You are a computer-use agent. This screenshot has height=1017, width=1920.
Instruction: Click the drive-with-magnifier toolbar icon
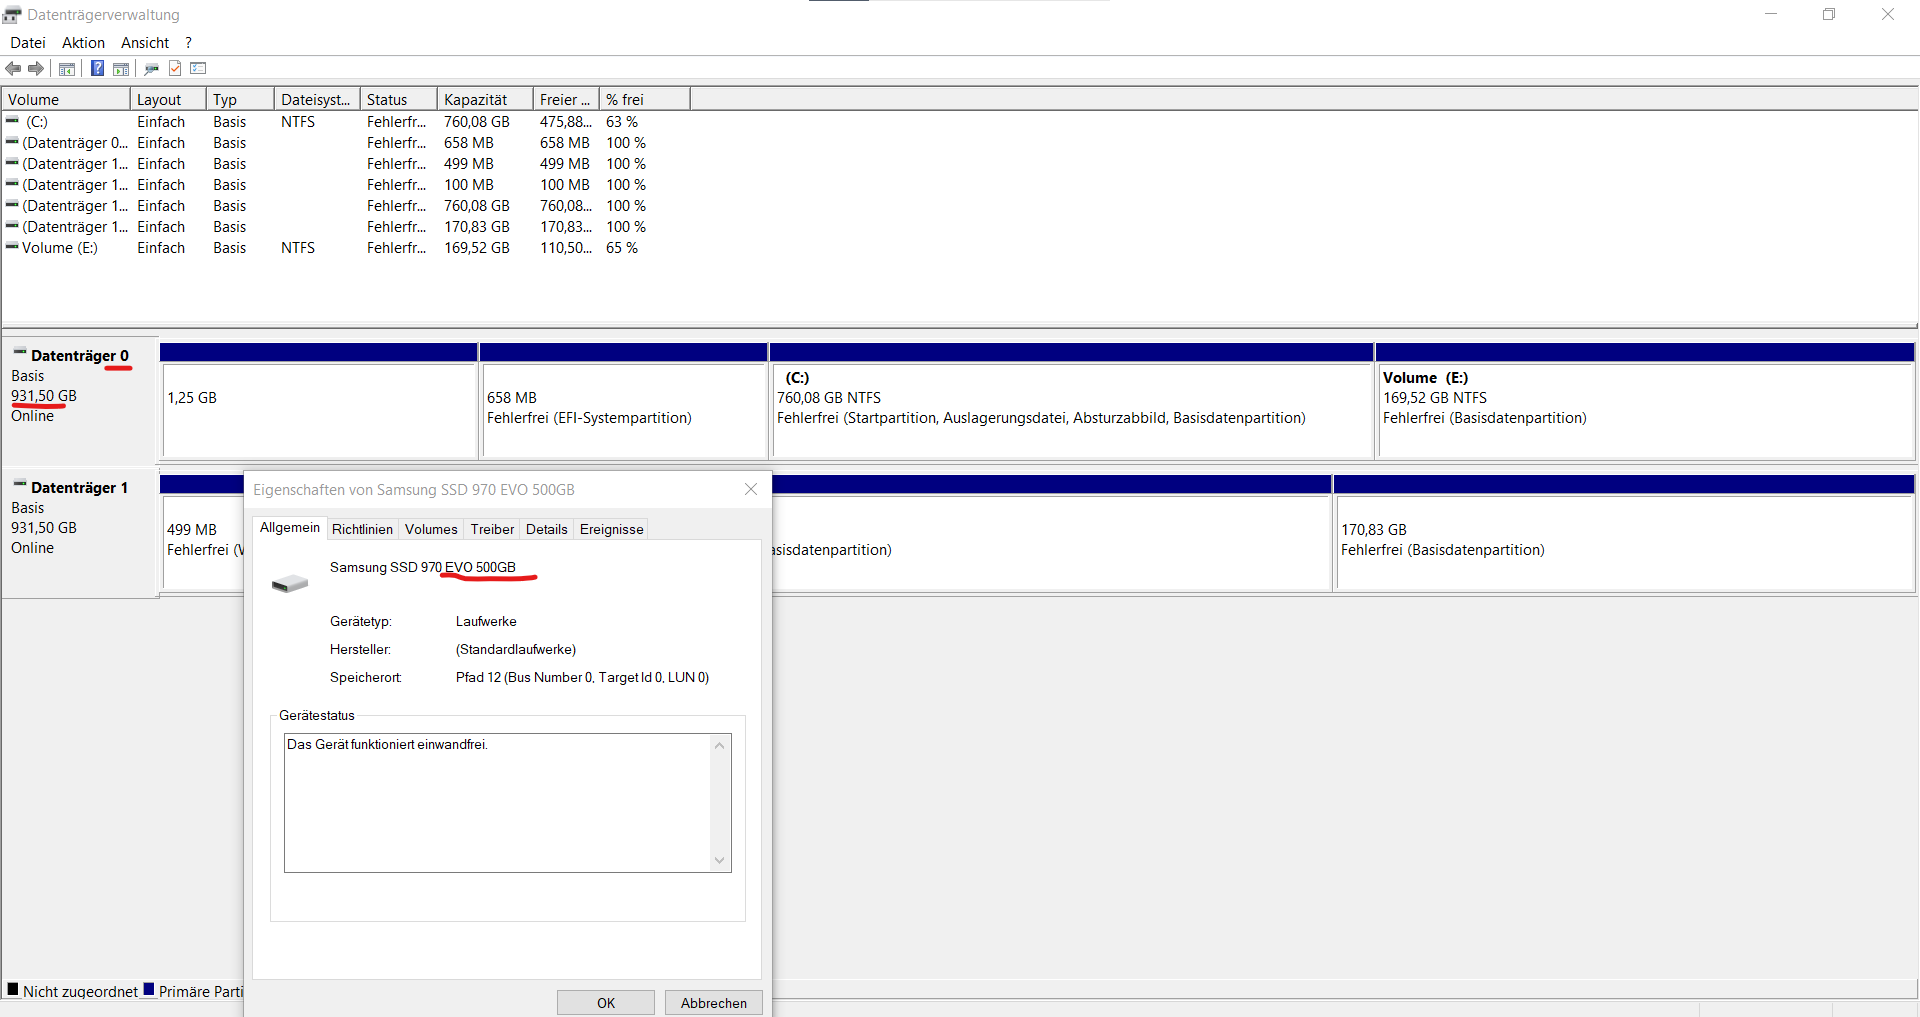click(x=152, y=68)
